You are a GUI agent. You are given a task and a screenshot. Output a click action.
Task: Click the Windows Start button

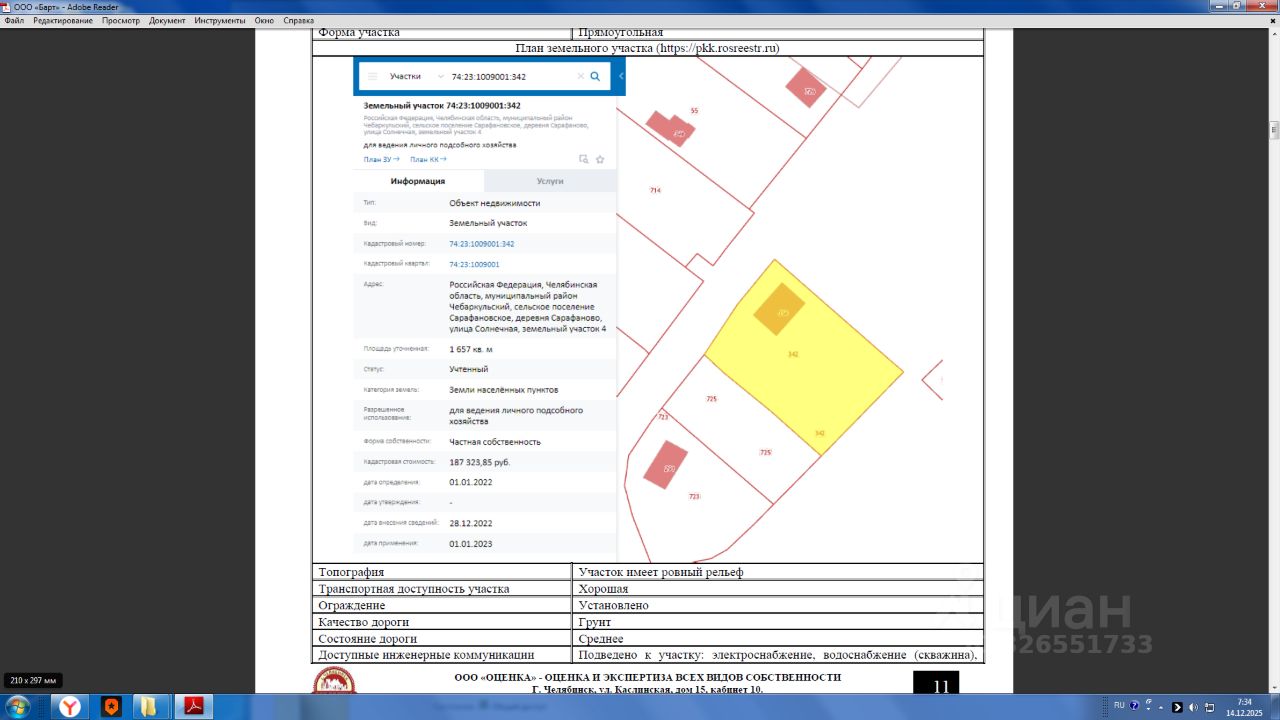18,707
